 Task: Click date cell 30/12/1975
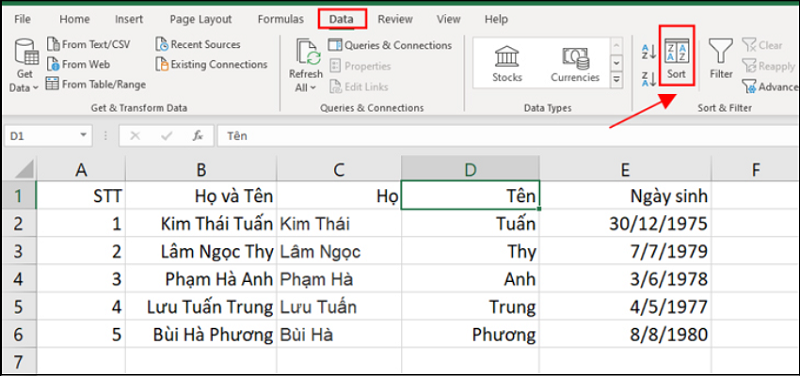click(x=626, y=223)
